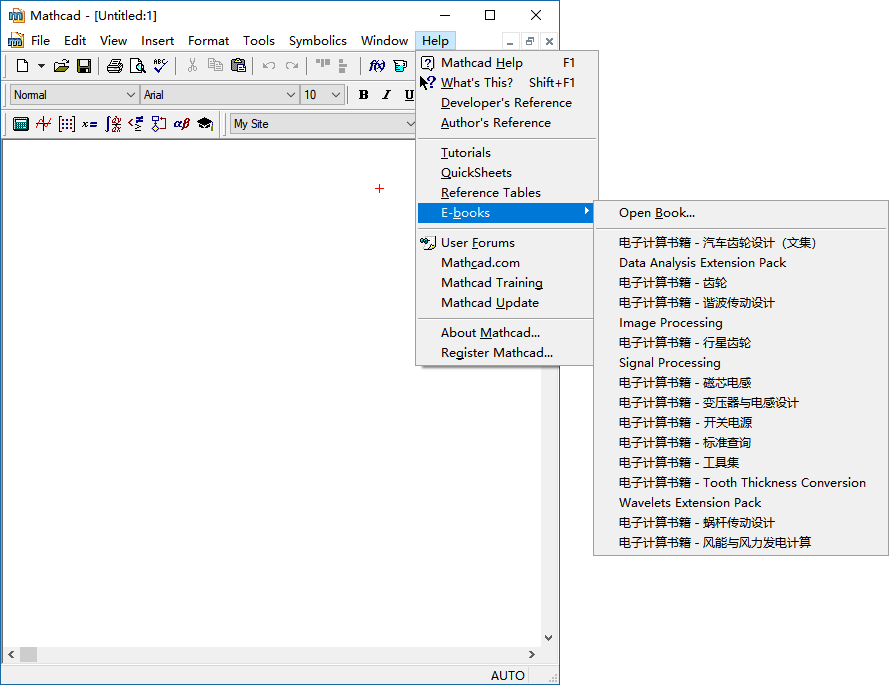Open the Vector and Matrix toolbar icon

click(66, 124)
